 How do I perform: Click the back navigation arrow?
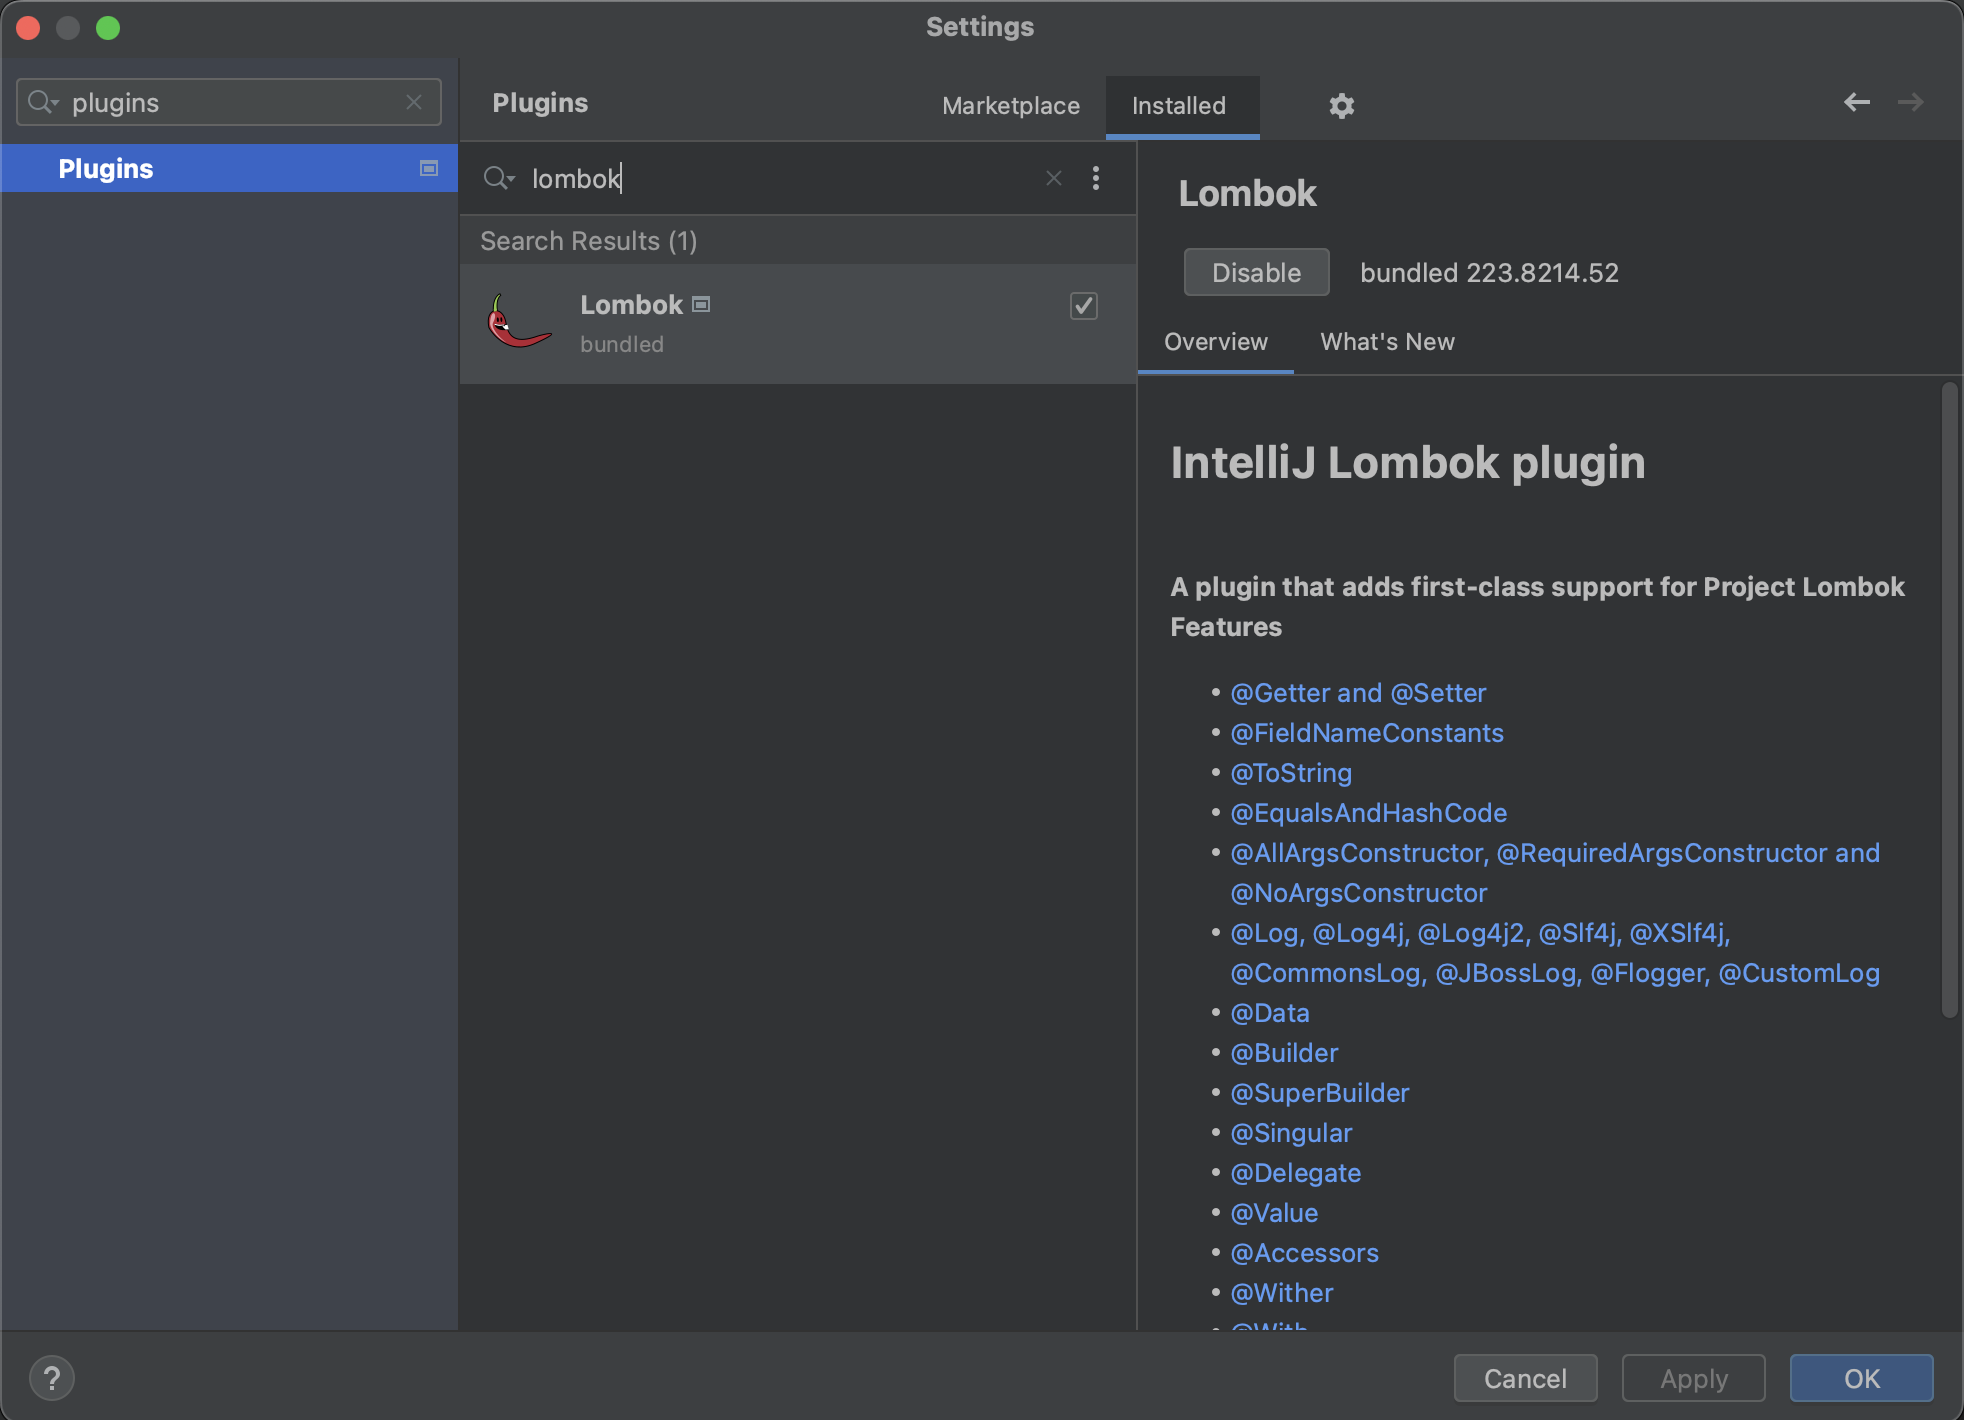coord(1856,102)
